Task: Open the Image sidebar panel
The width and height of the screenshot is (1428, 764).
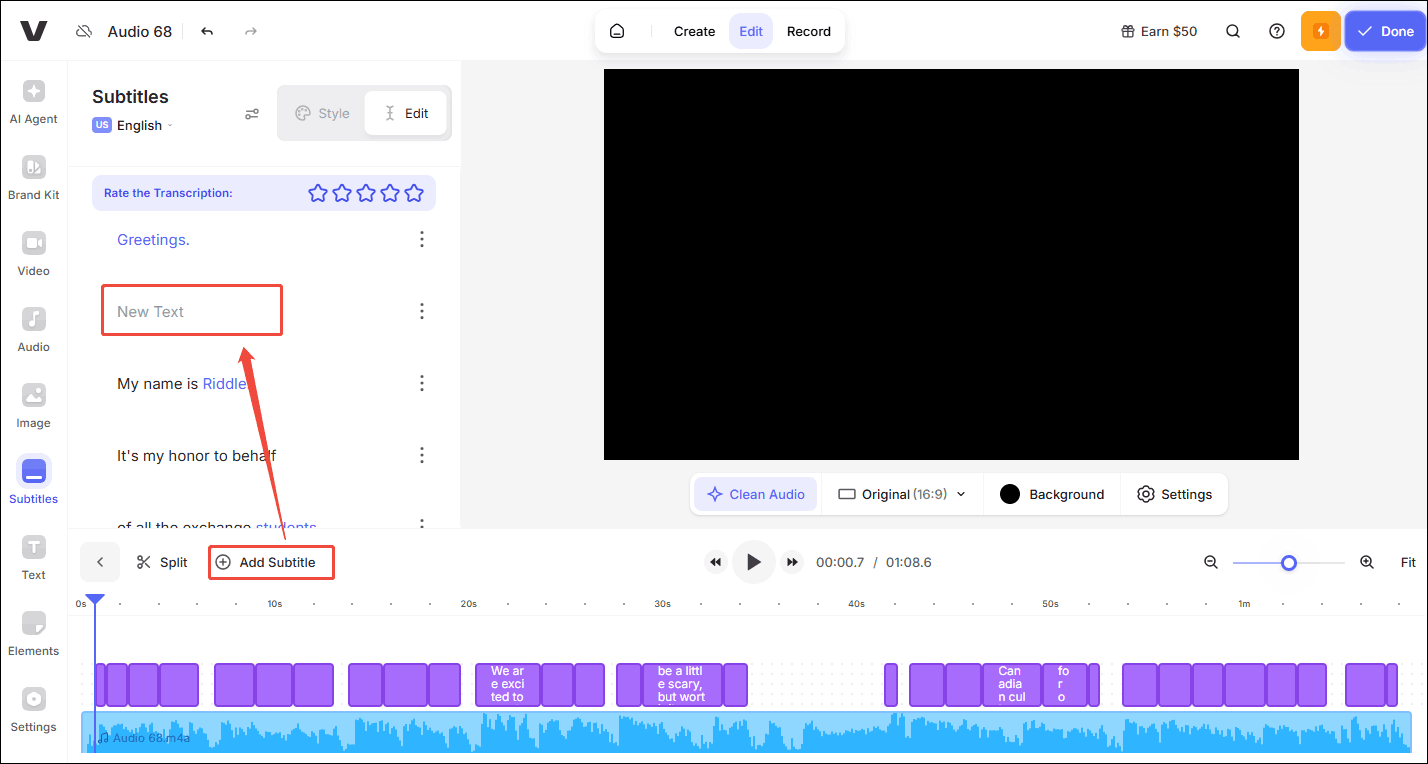Action: point(34,406)
